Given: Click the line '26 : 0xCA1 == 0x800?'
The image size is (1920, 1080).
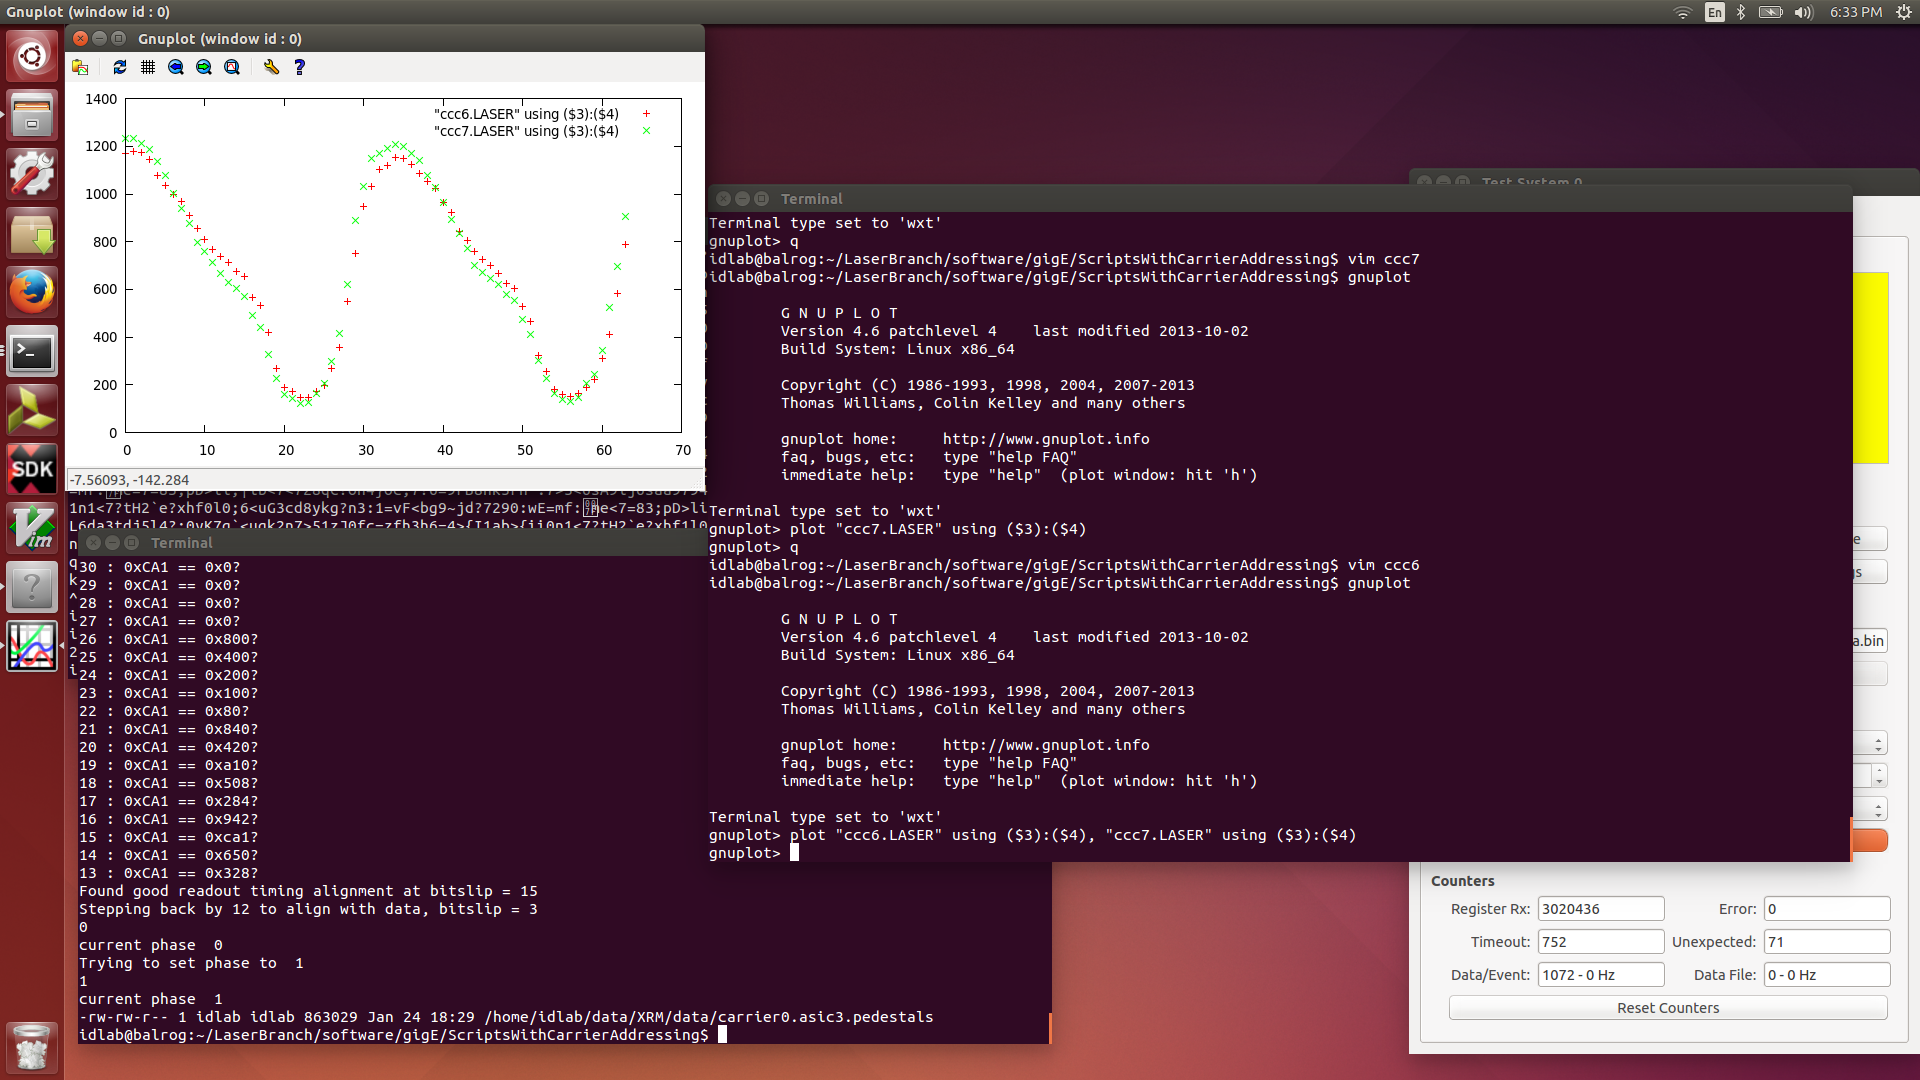Looking at the screenshot, I should (168, 639).
